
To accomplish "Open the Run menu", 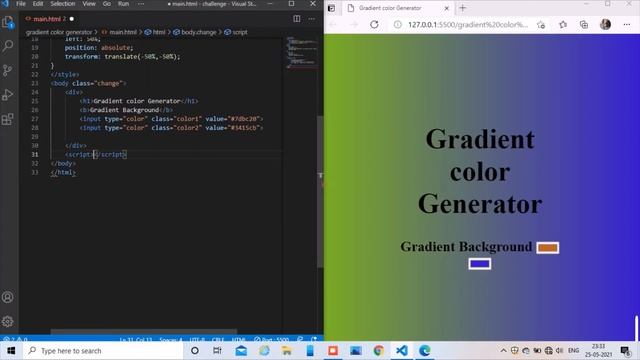I will point(123,4).
